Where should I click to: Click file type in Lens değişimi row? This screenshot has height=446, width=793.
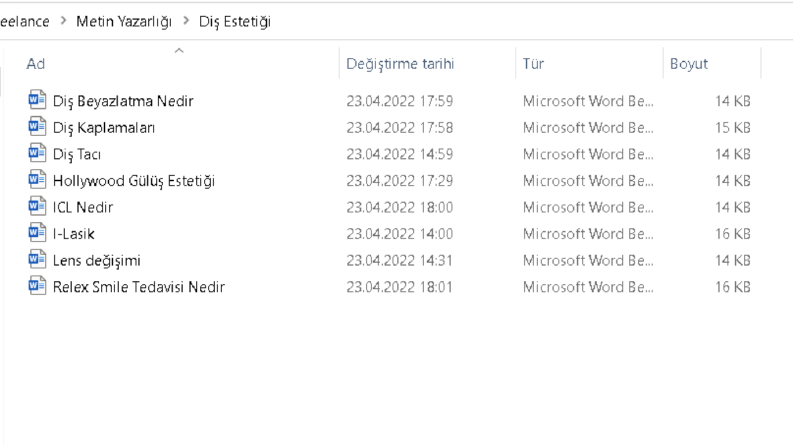tap(588, 260)
